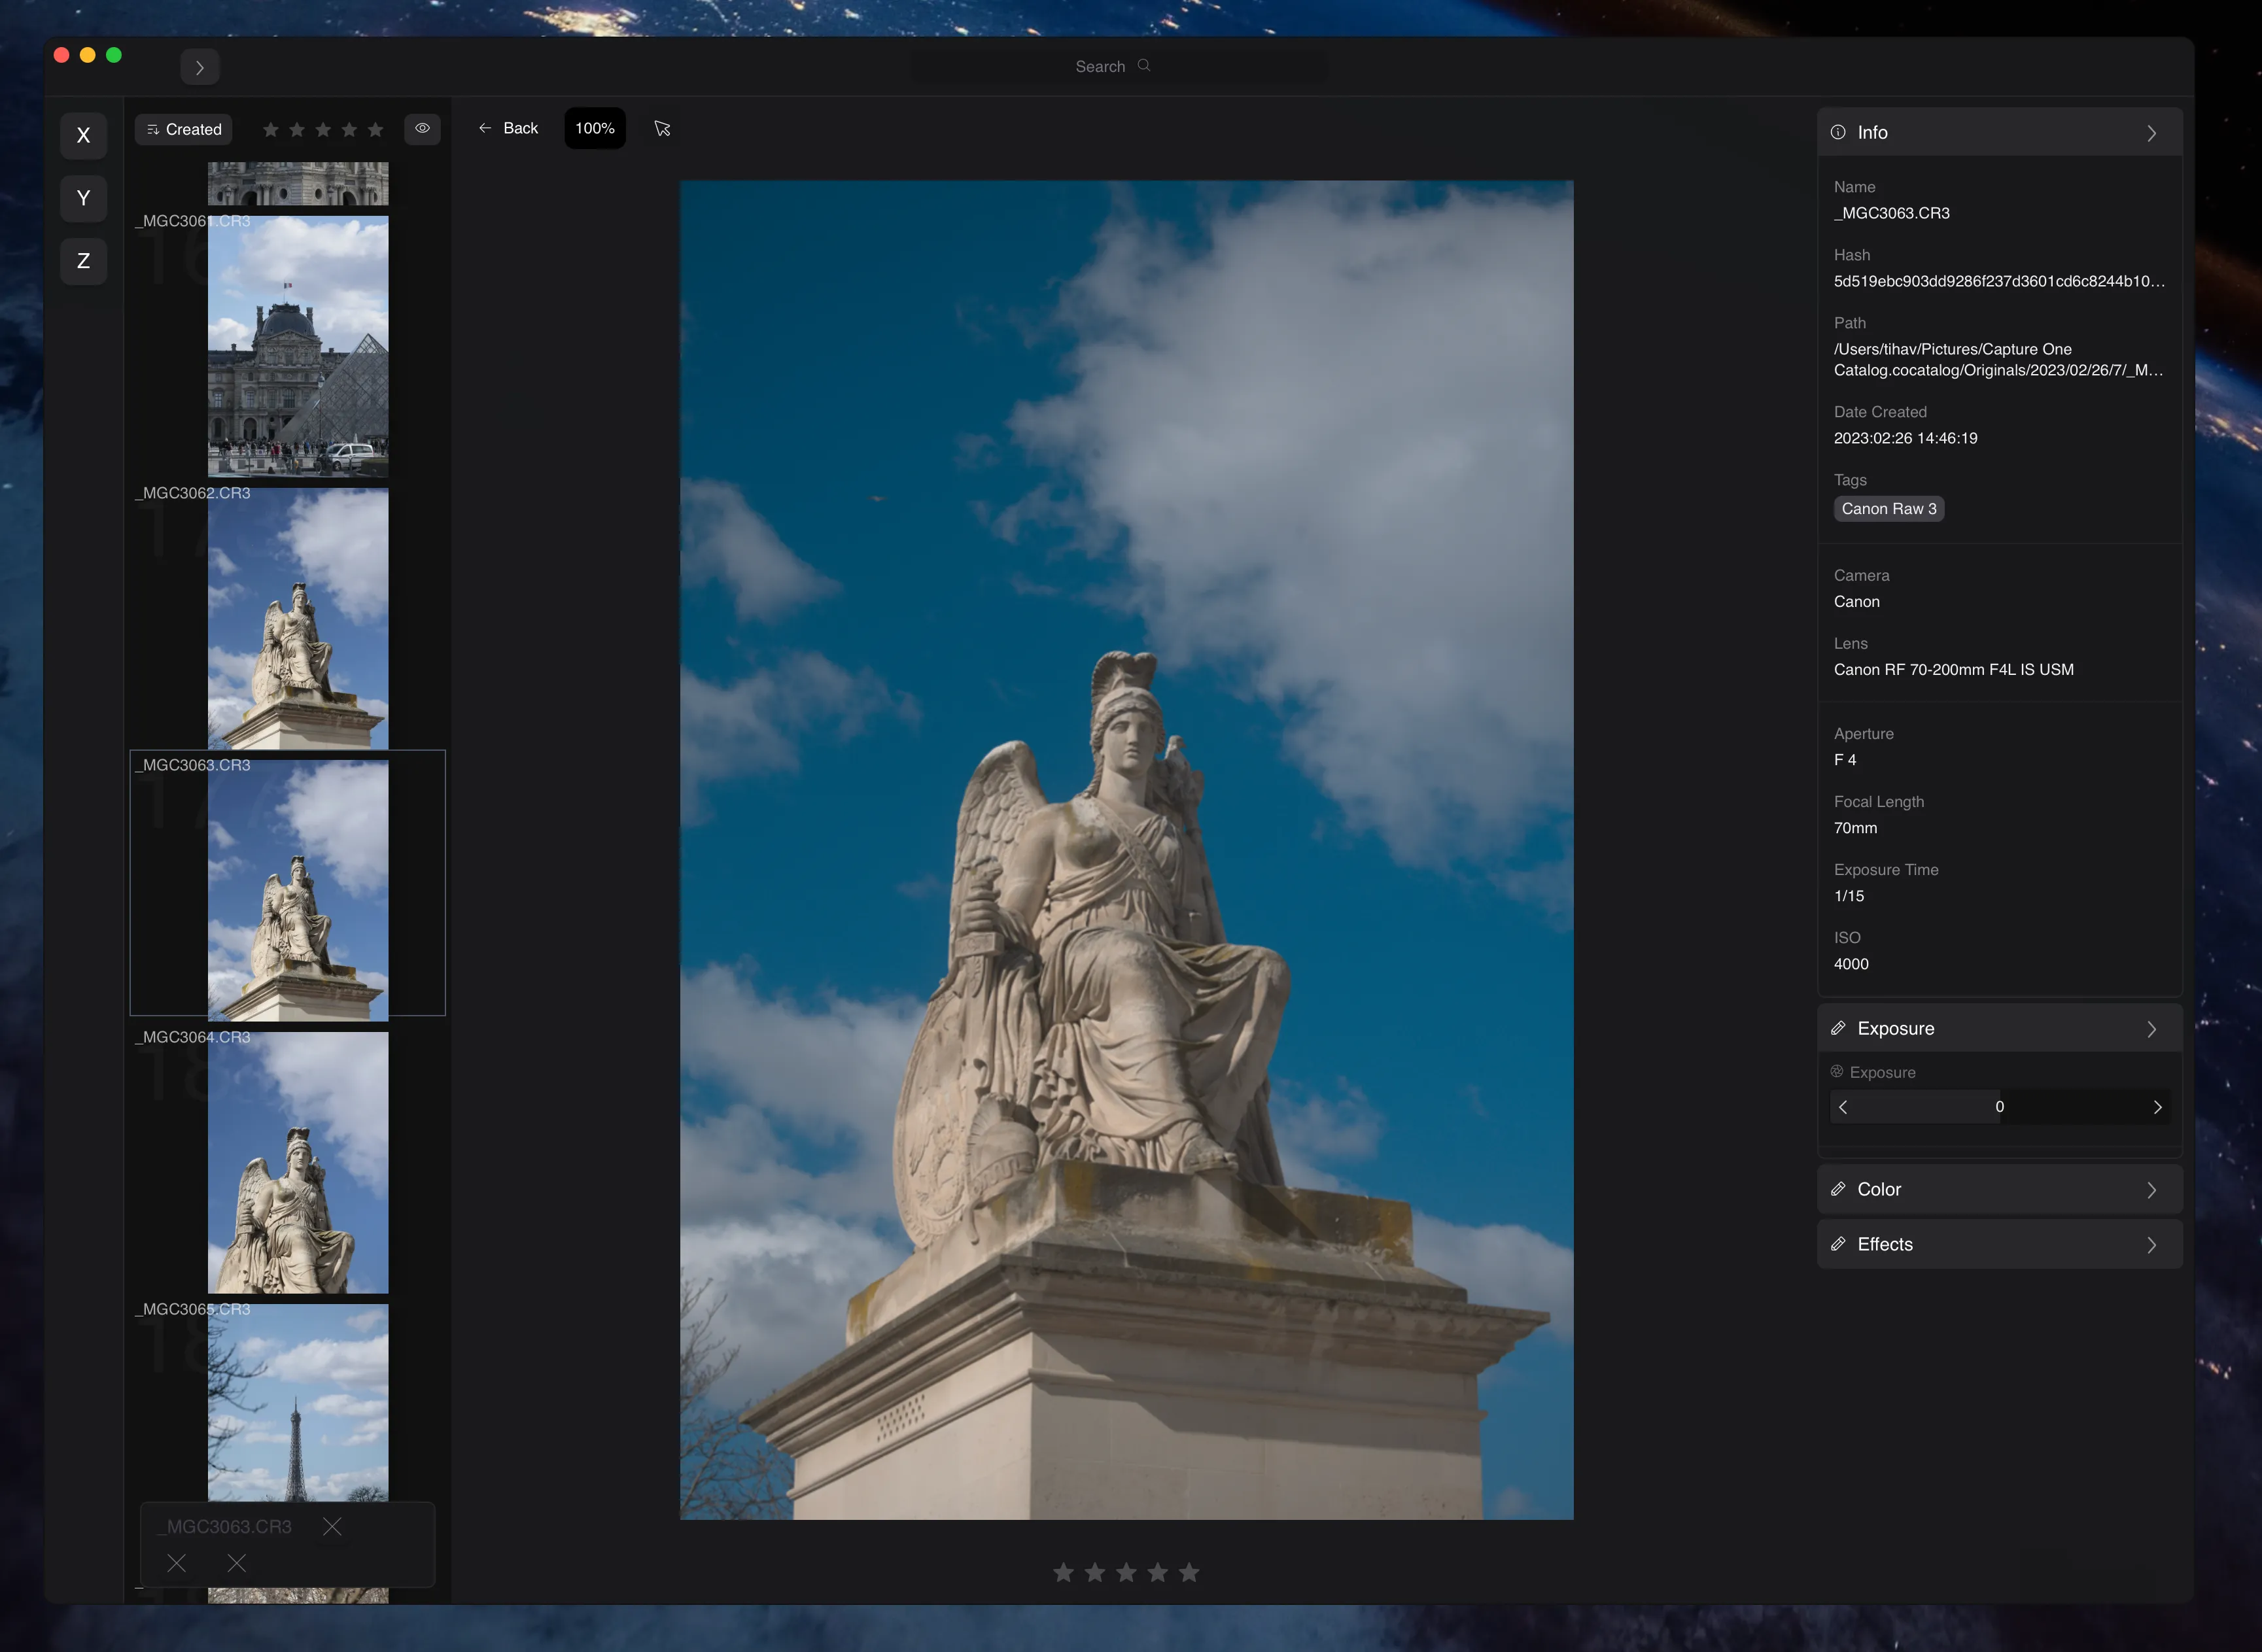Image resolution: width=2262 pixels, height=1652 pixels.
Task: Increase exposure with the right arrow
Action: tap(2157, 1107)
